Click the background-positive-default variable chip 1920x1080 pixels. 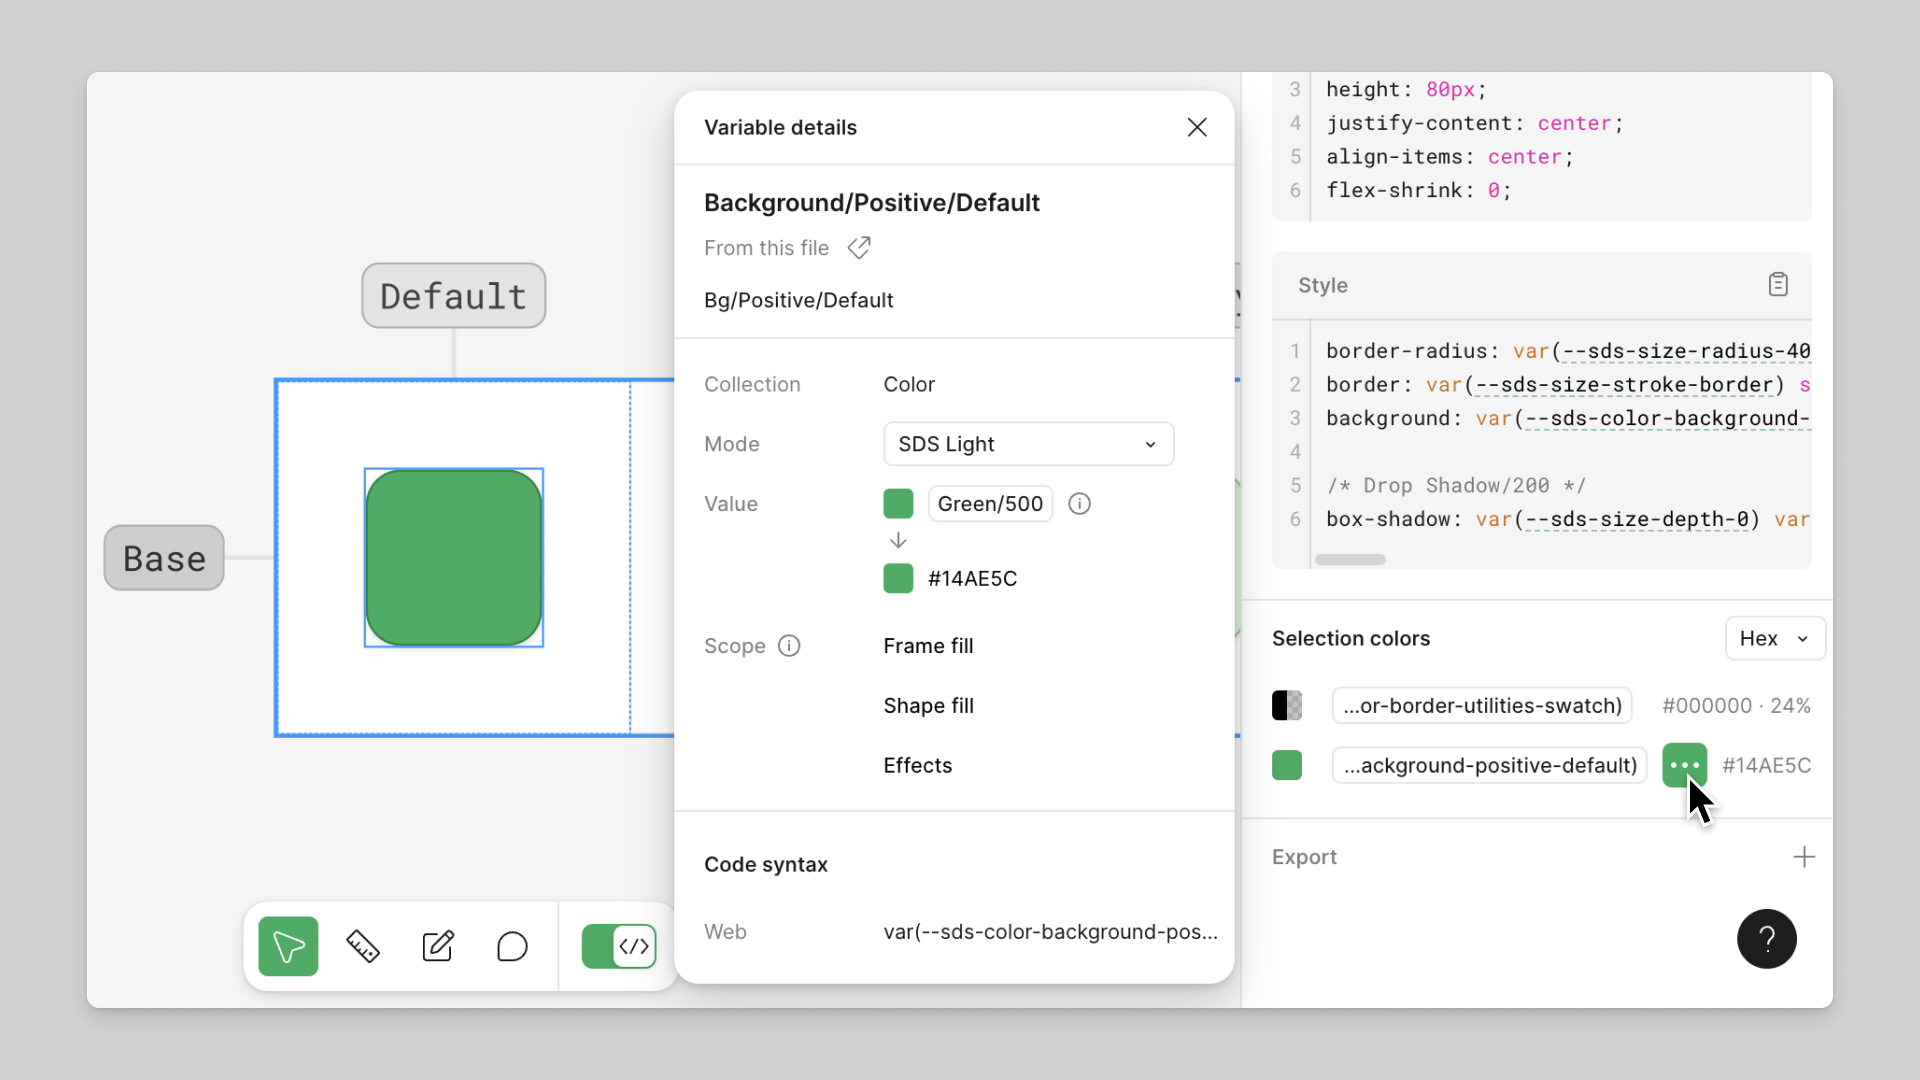pyautogui.click(x=1489, y=765)
